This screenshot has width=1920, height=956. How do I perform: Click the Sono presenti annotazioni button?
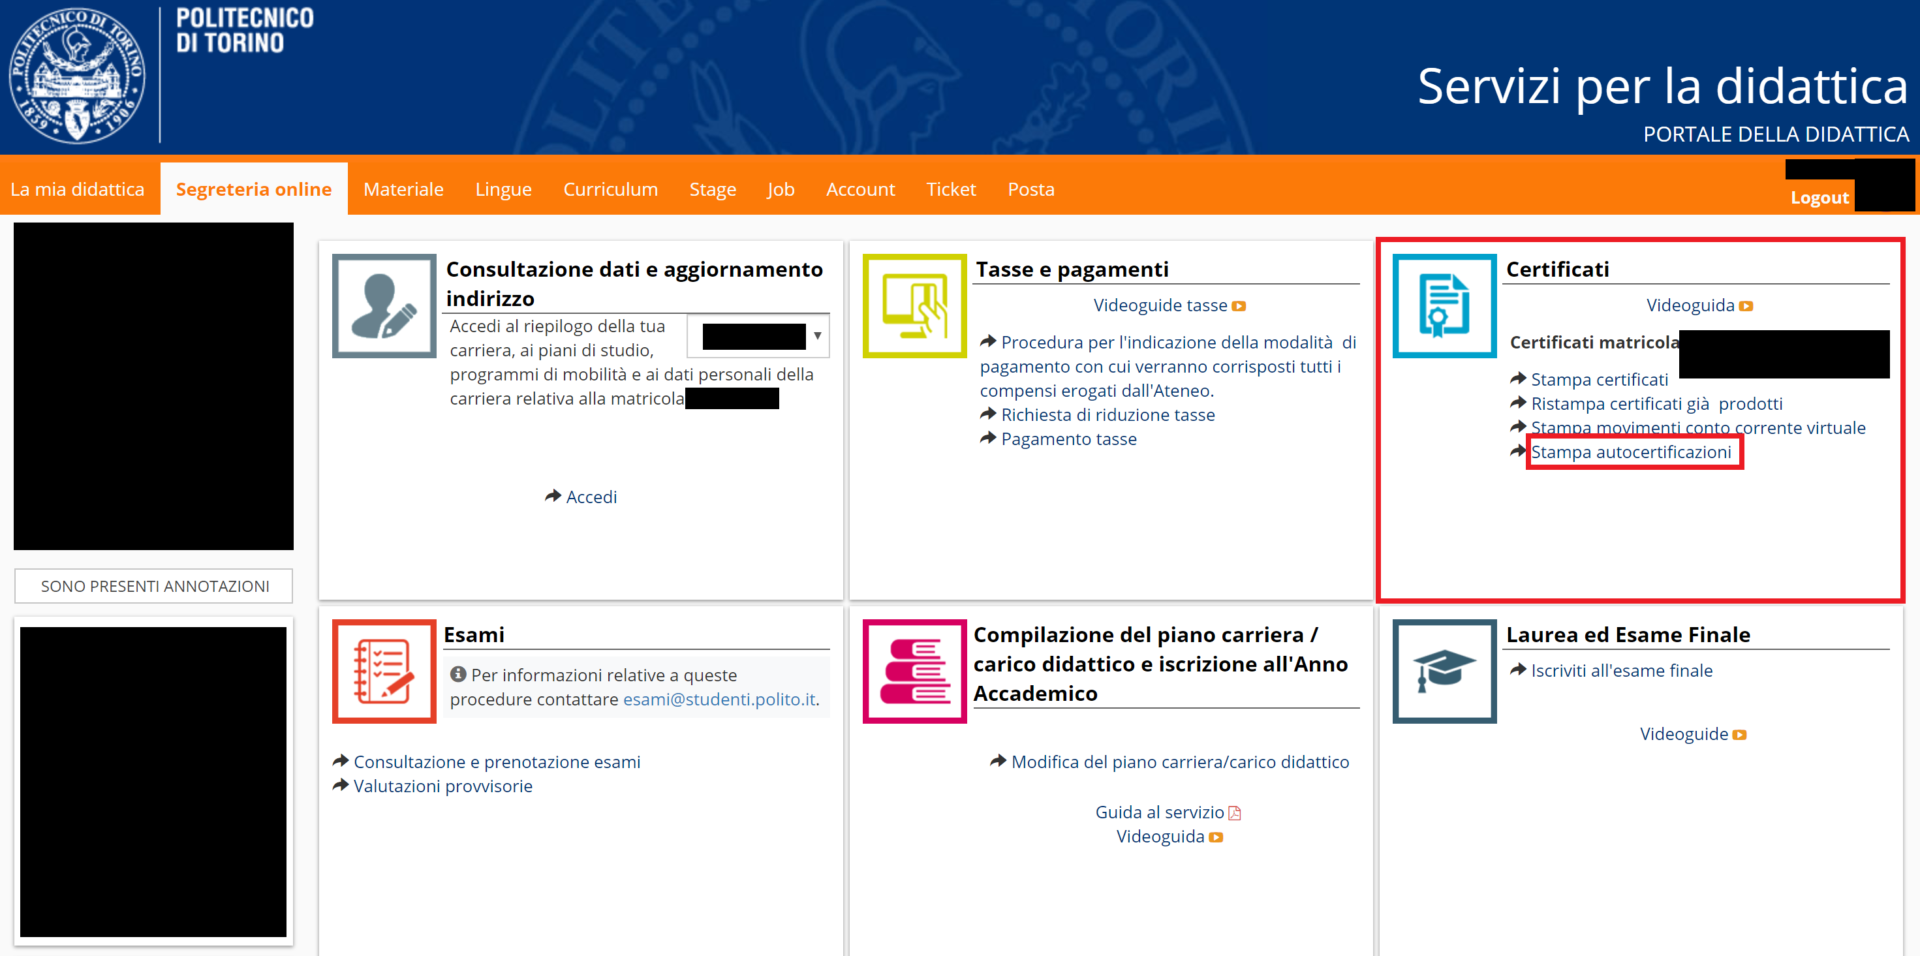[154, 586]
